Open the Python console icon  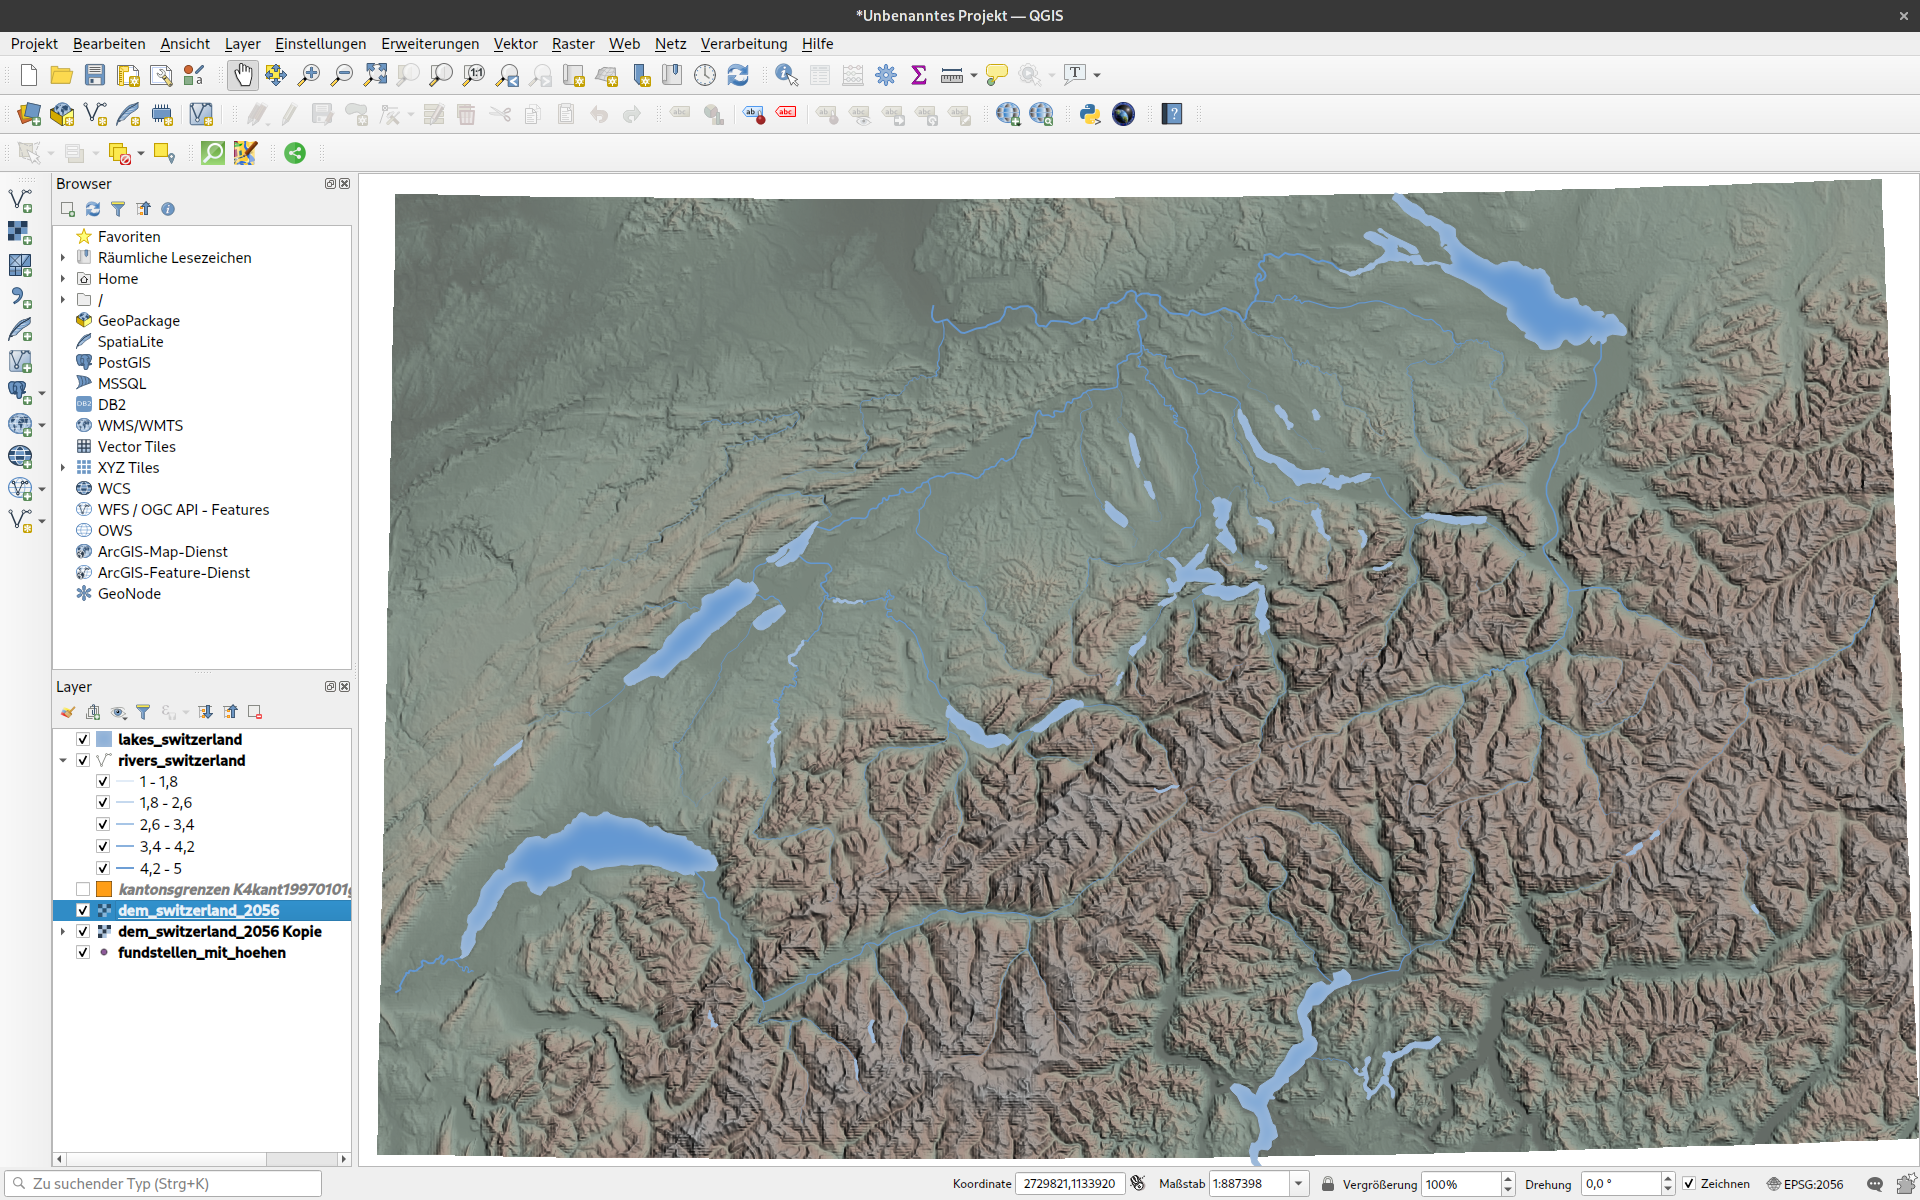(1090, 114)
